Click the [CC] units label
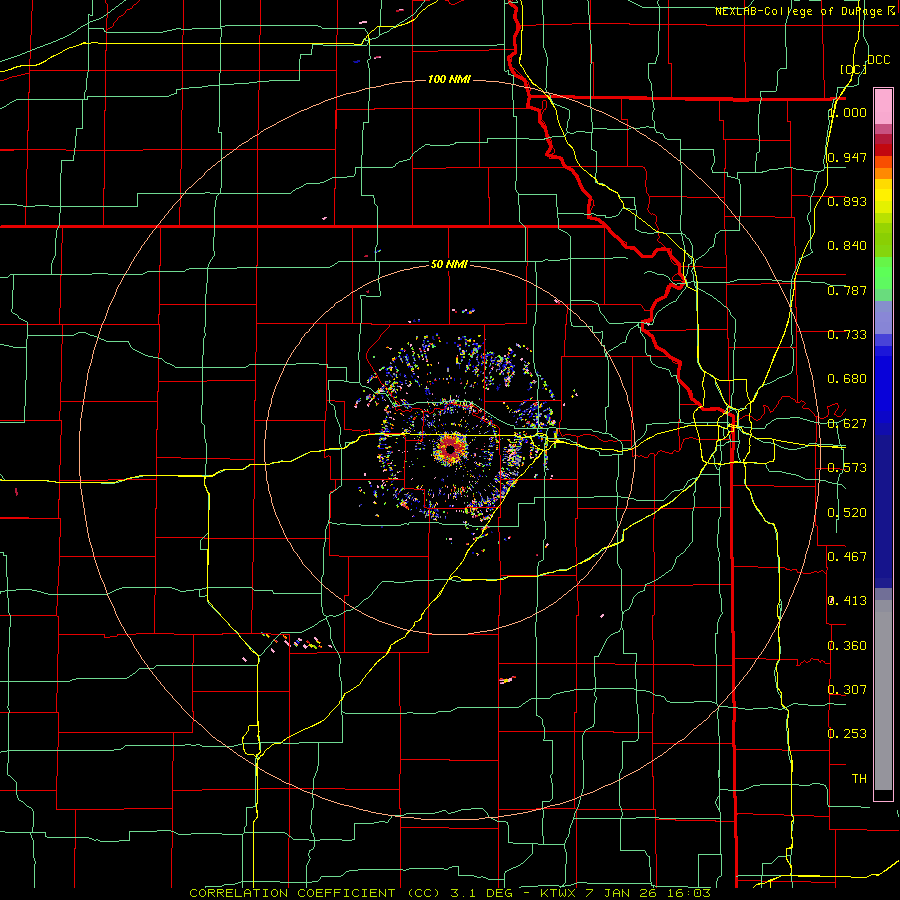The height and width of the screenshot is (900, 900). point(853,69)
